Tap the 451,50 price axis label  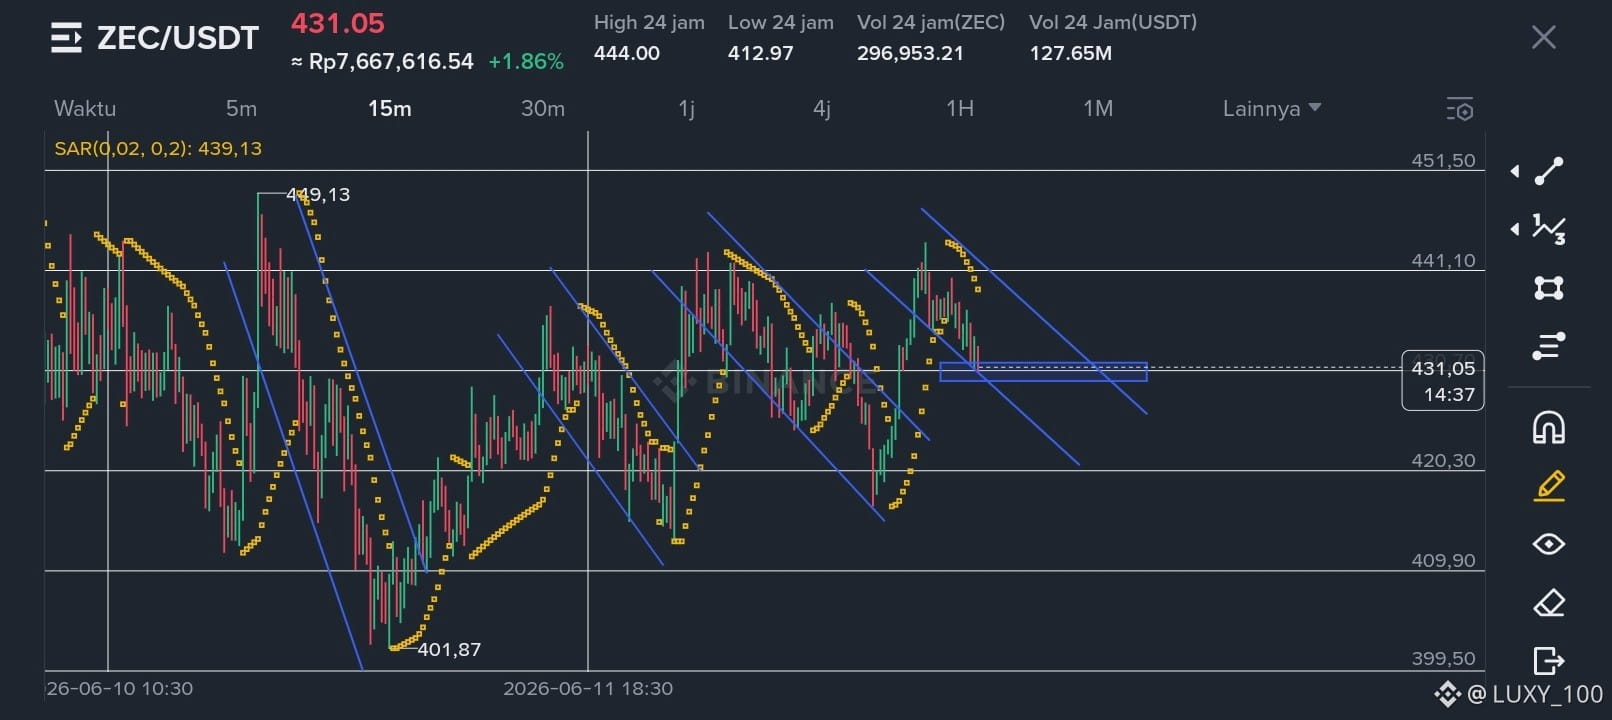pos(1443,160)
